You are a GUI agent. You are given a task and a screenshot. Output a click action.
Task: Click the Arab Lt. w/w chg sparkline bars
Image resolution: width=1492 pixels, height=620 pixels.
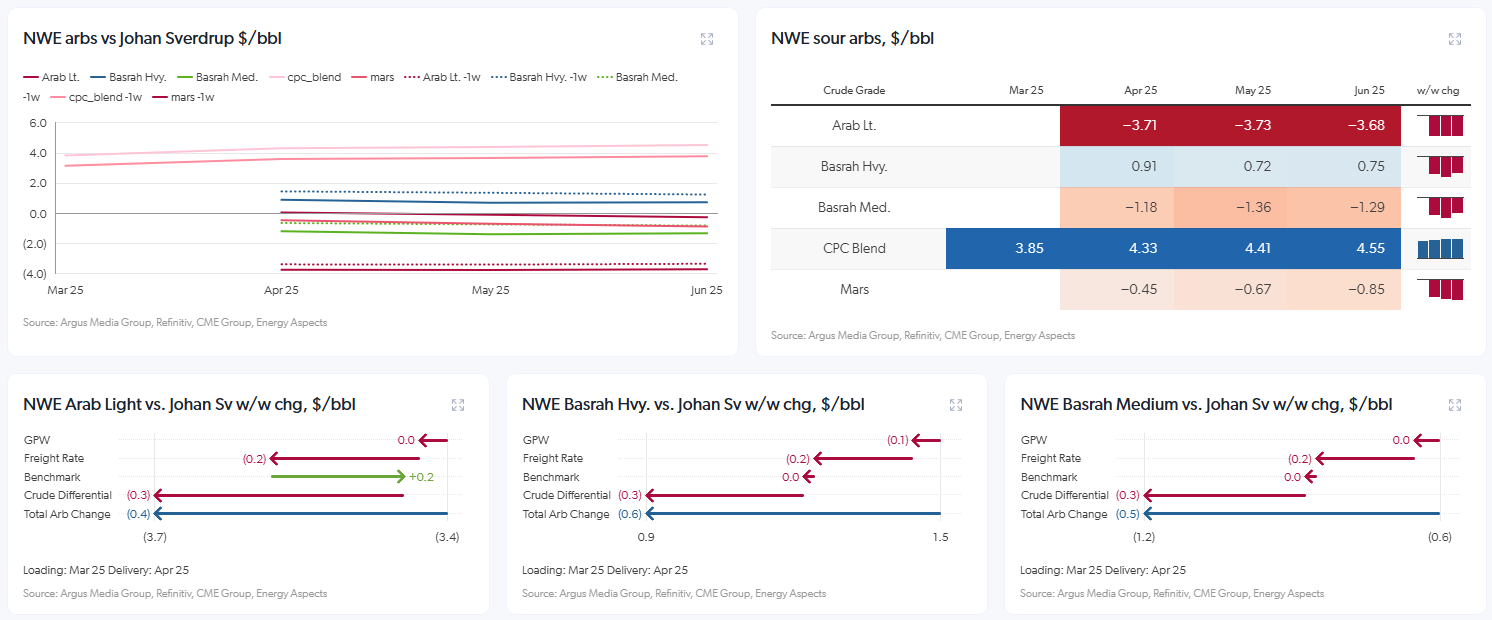pos(1440,126)
